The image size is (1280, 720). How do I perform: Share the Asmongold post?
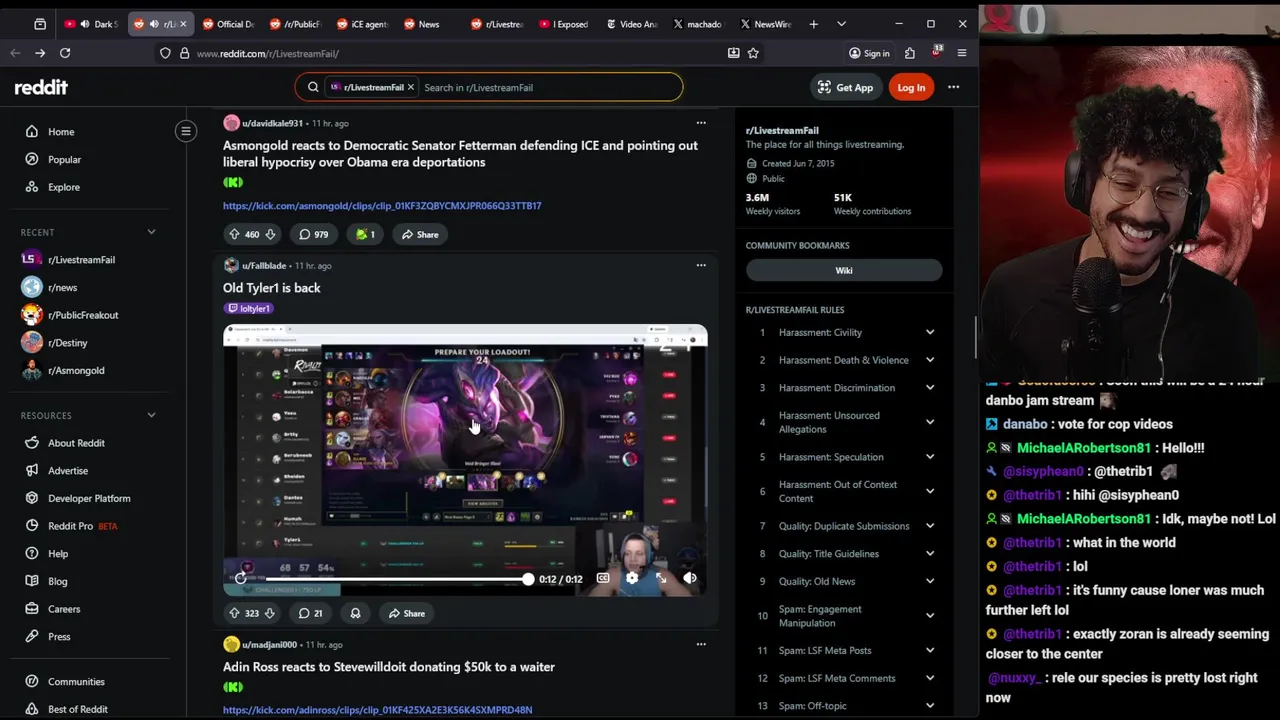[x=420, y=234]
